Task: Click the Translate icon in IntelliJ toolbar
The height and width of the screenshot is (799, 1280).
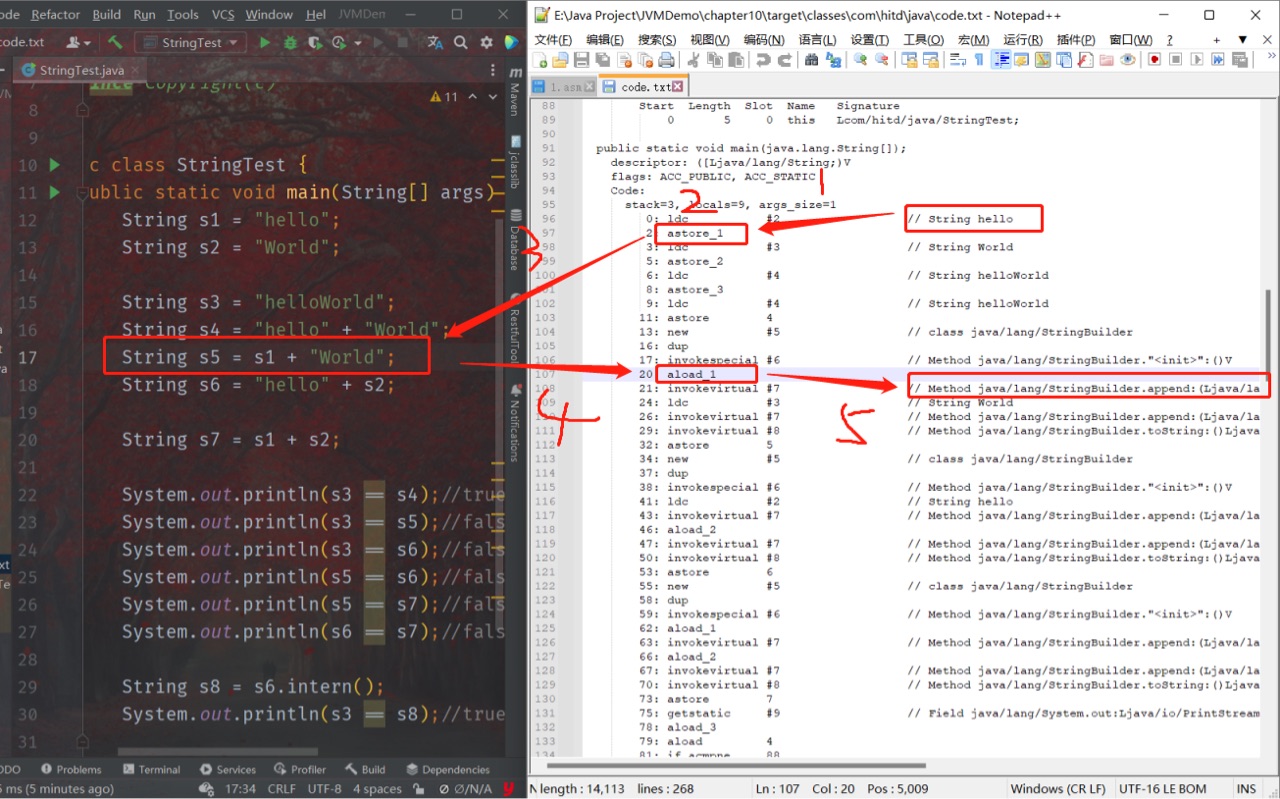Action: (435, 43)
